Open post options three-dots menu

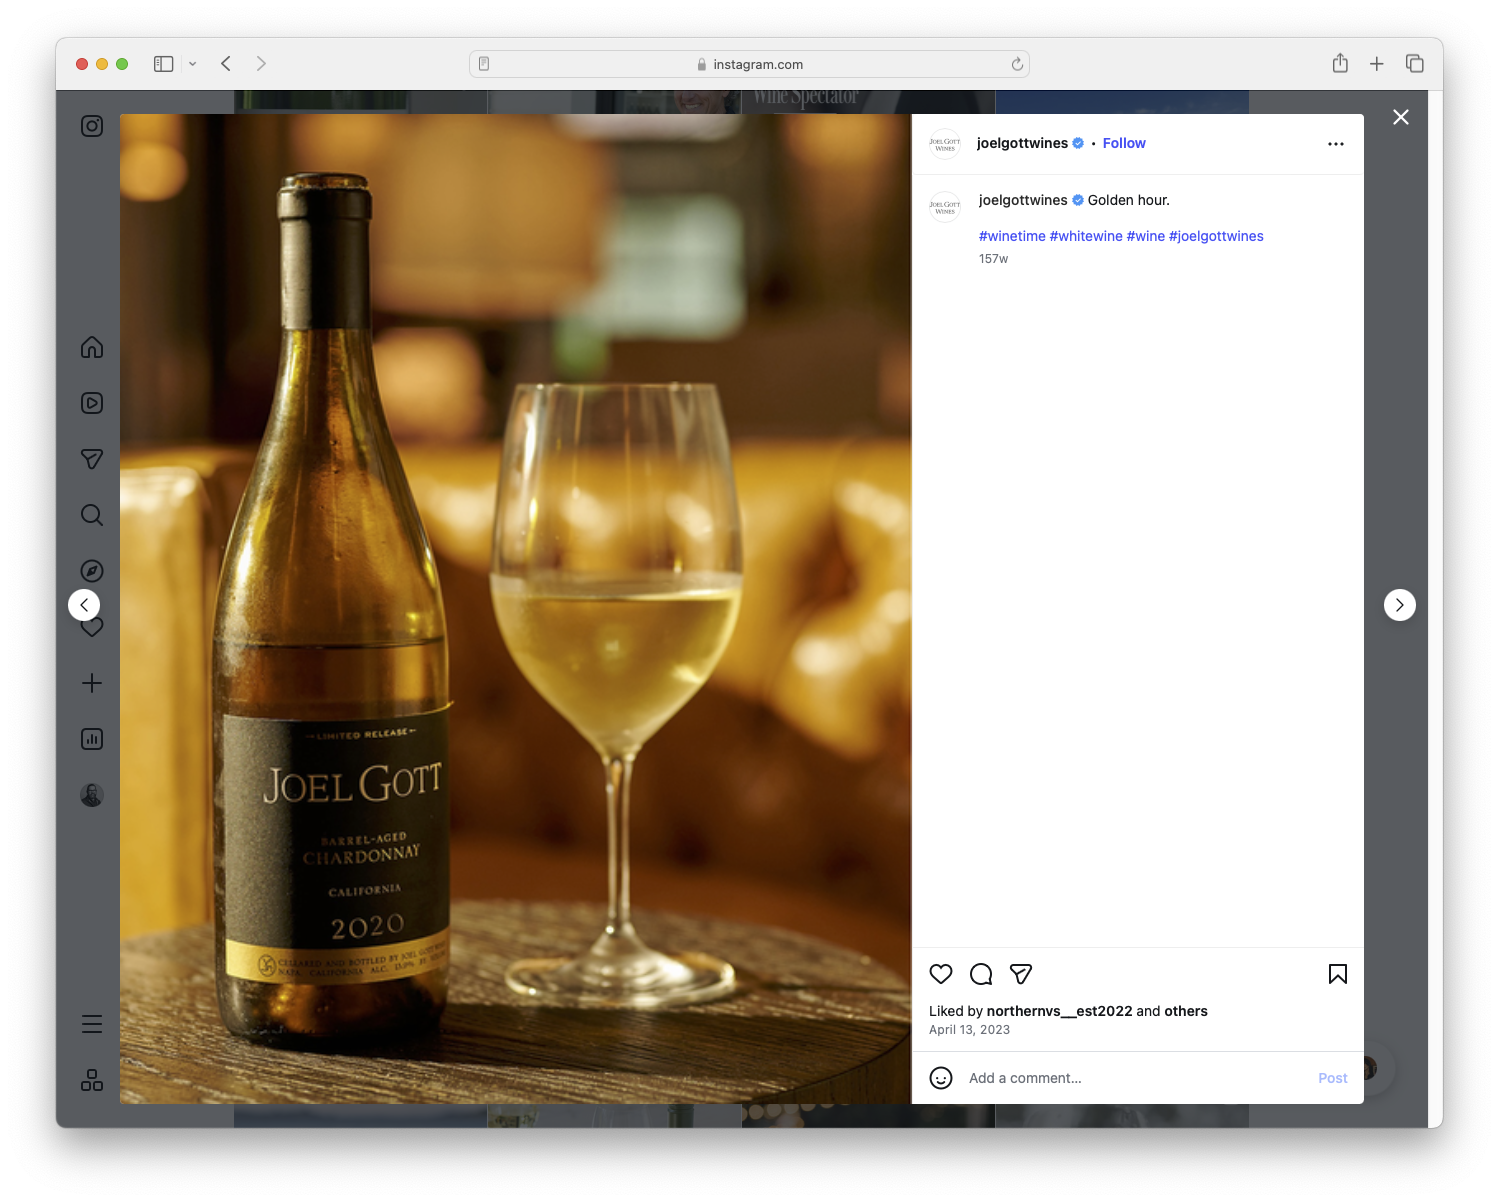1336,144
